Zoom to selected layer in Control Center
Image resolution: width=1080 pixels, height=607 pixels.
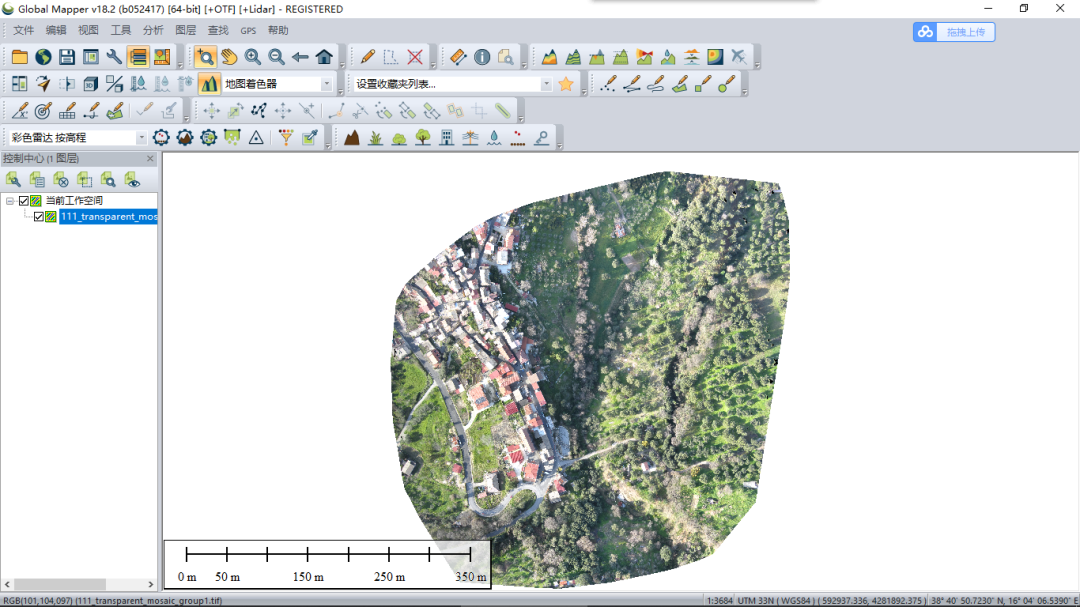click(x=108, y=181)
